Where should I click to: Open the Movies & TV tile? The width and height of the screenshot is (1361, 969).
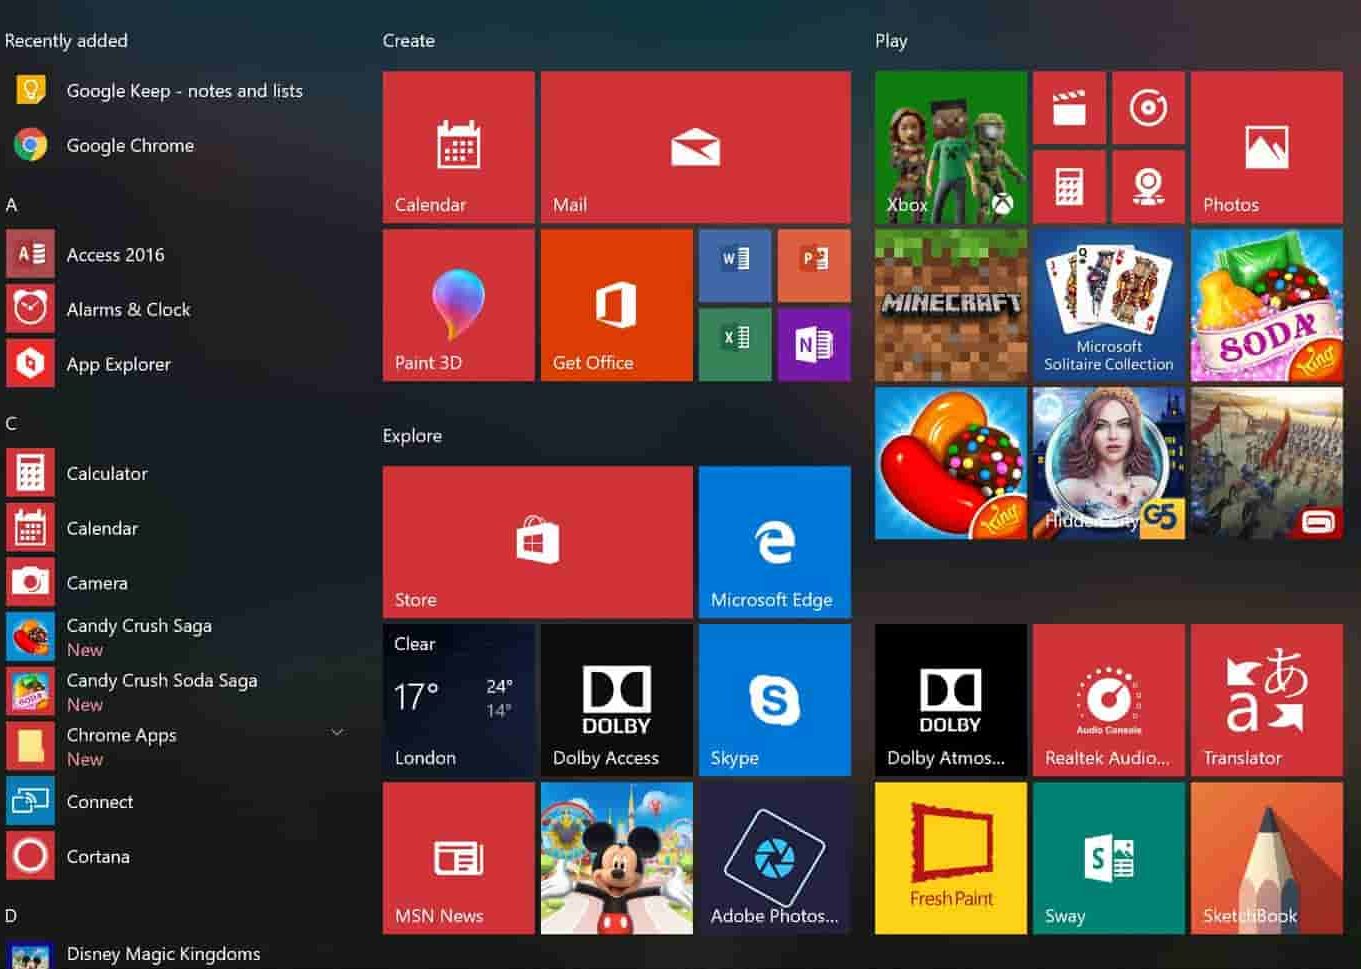(1068, 108)
